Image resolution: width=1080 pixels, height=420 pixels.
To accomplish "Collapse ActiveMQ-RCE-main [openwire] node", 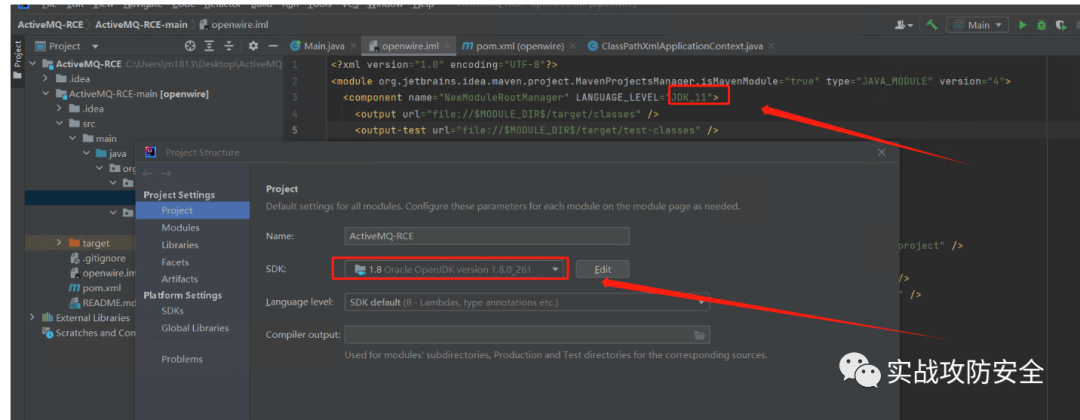I will point(47,94).
